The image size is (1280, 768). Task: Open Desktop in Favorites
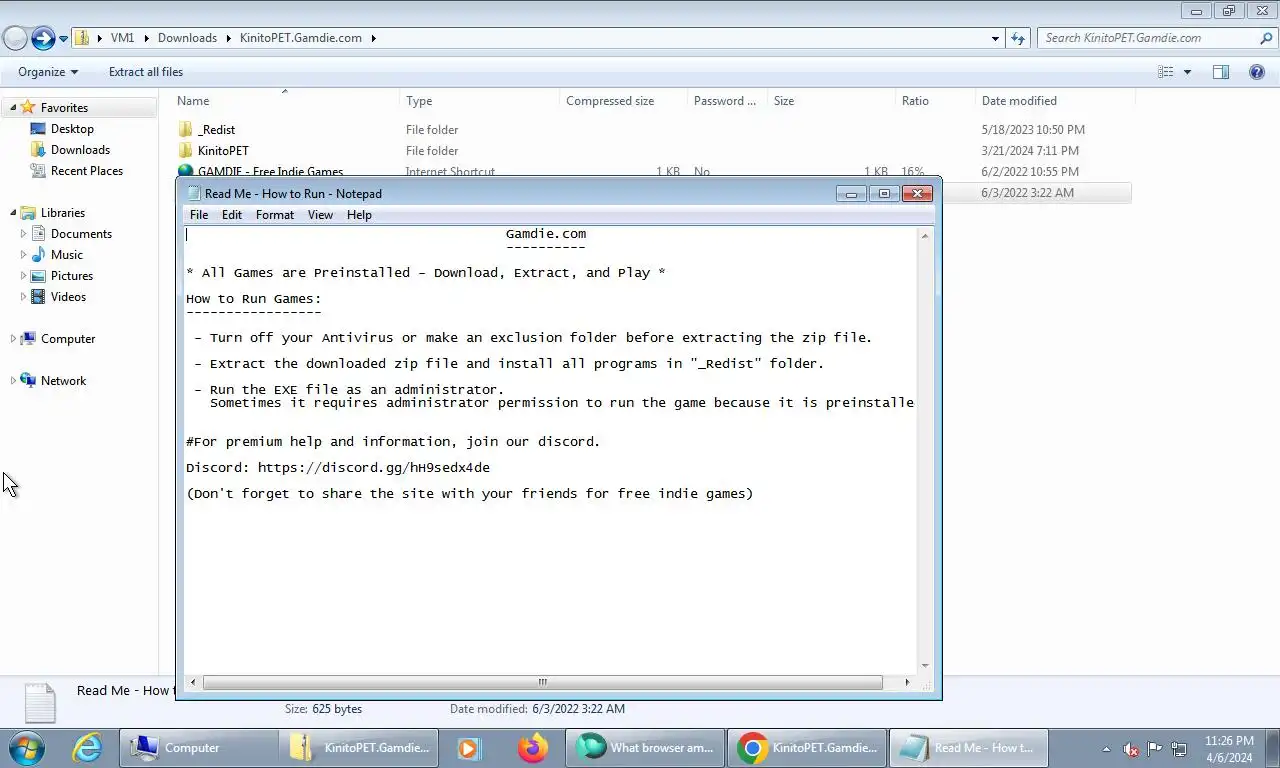click(72, 129)
